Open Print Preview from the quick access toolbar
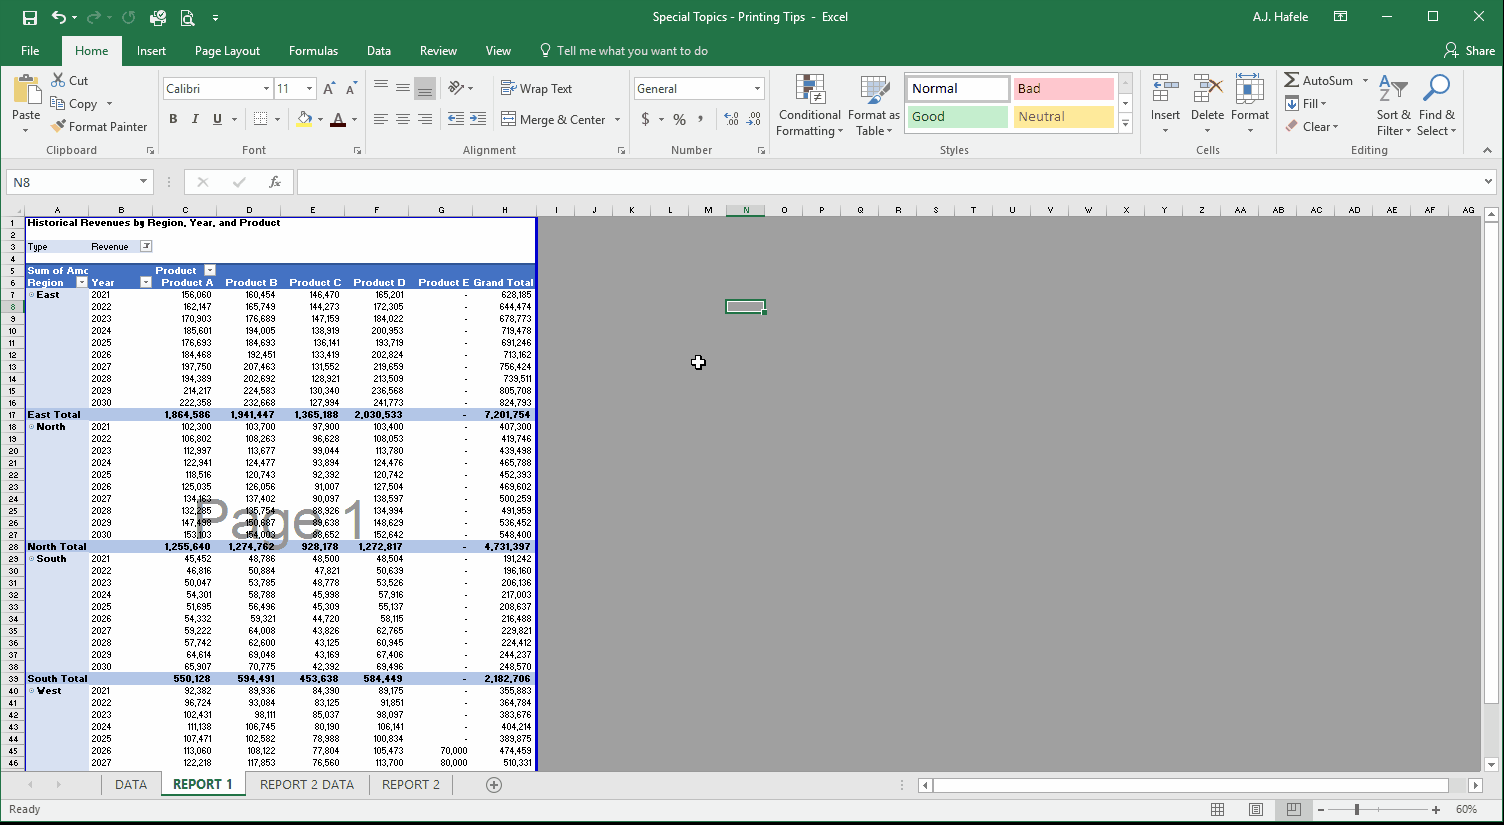 (187, 17)
